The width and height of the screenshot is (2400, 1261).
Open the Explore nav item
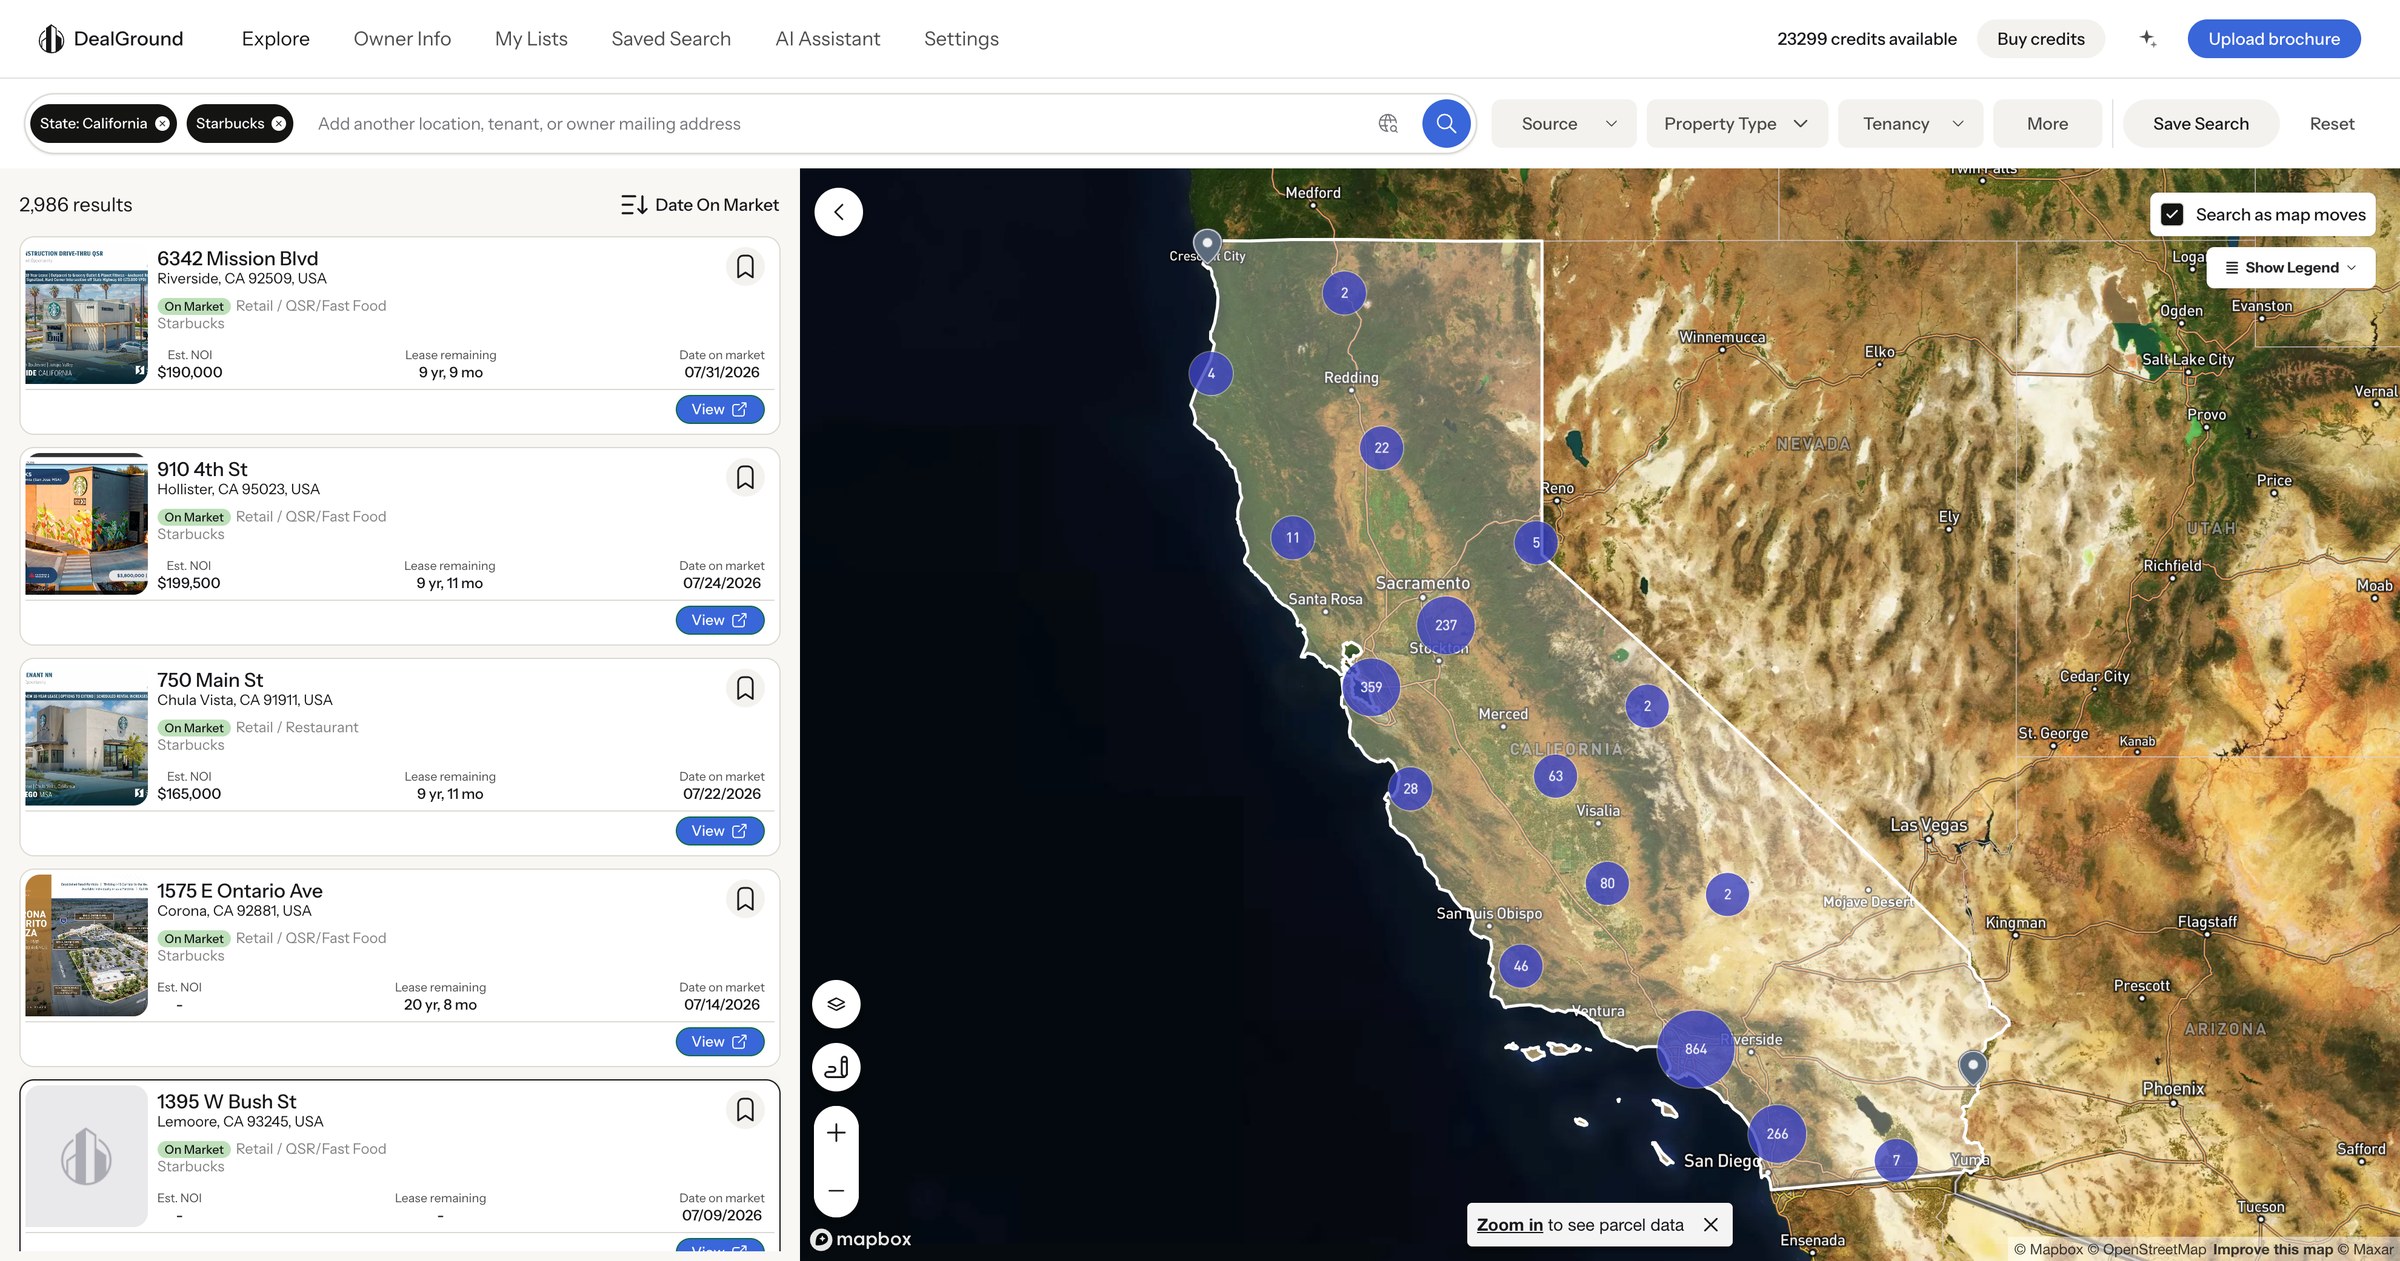tap(276, 39)
